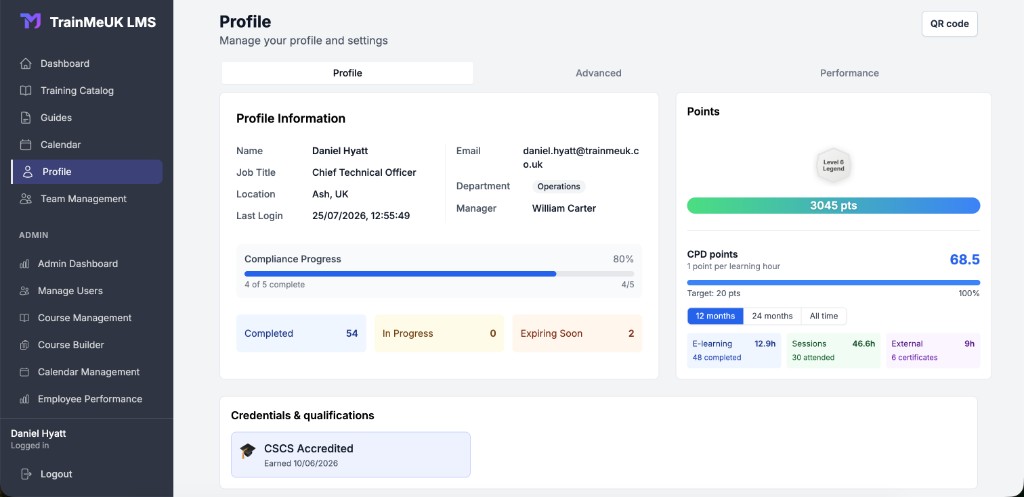Viewport: 1024px width, 497px height.
Task: Open Manage Users admin page
Action: pos(86,291)
